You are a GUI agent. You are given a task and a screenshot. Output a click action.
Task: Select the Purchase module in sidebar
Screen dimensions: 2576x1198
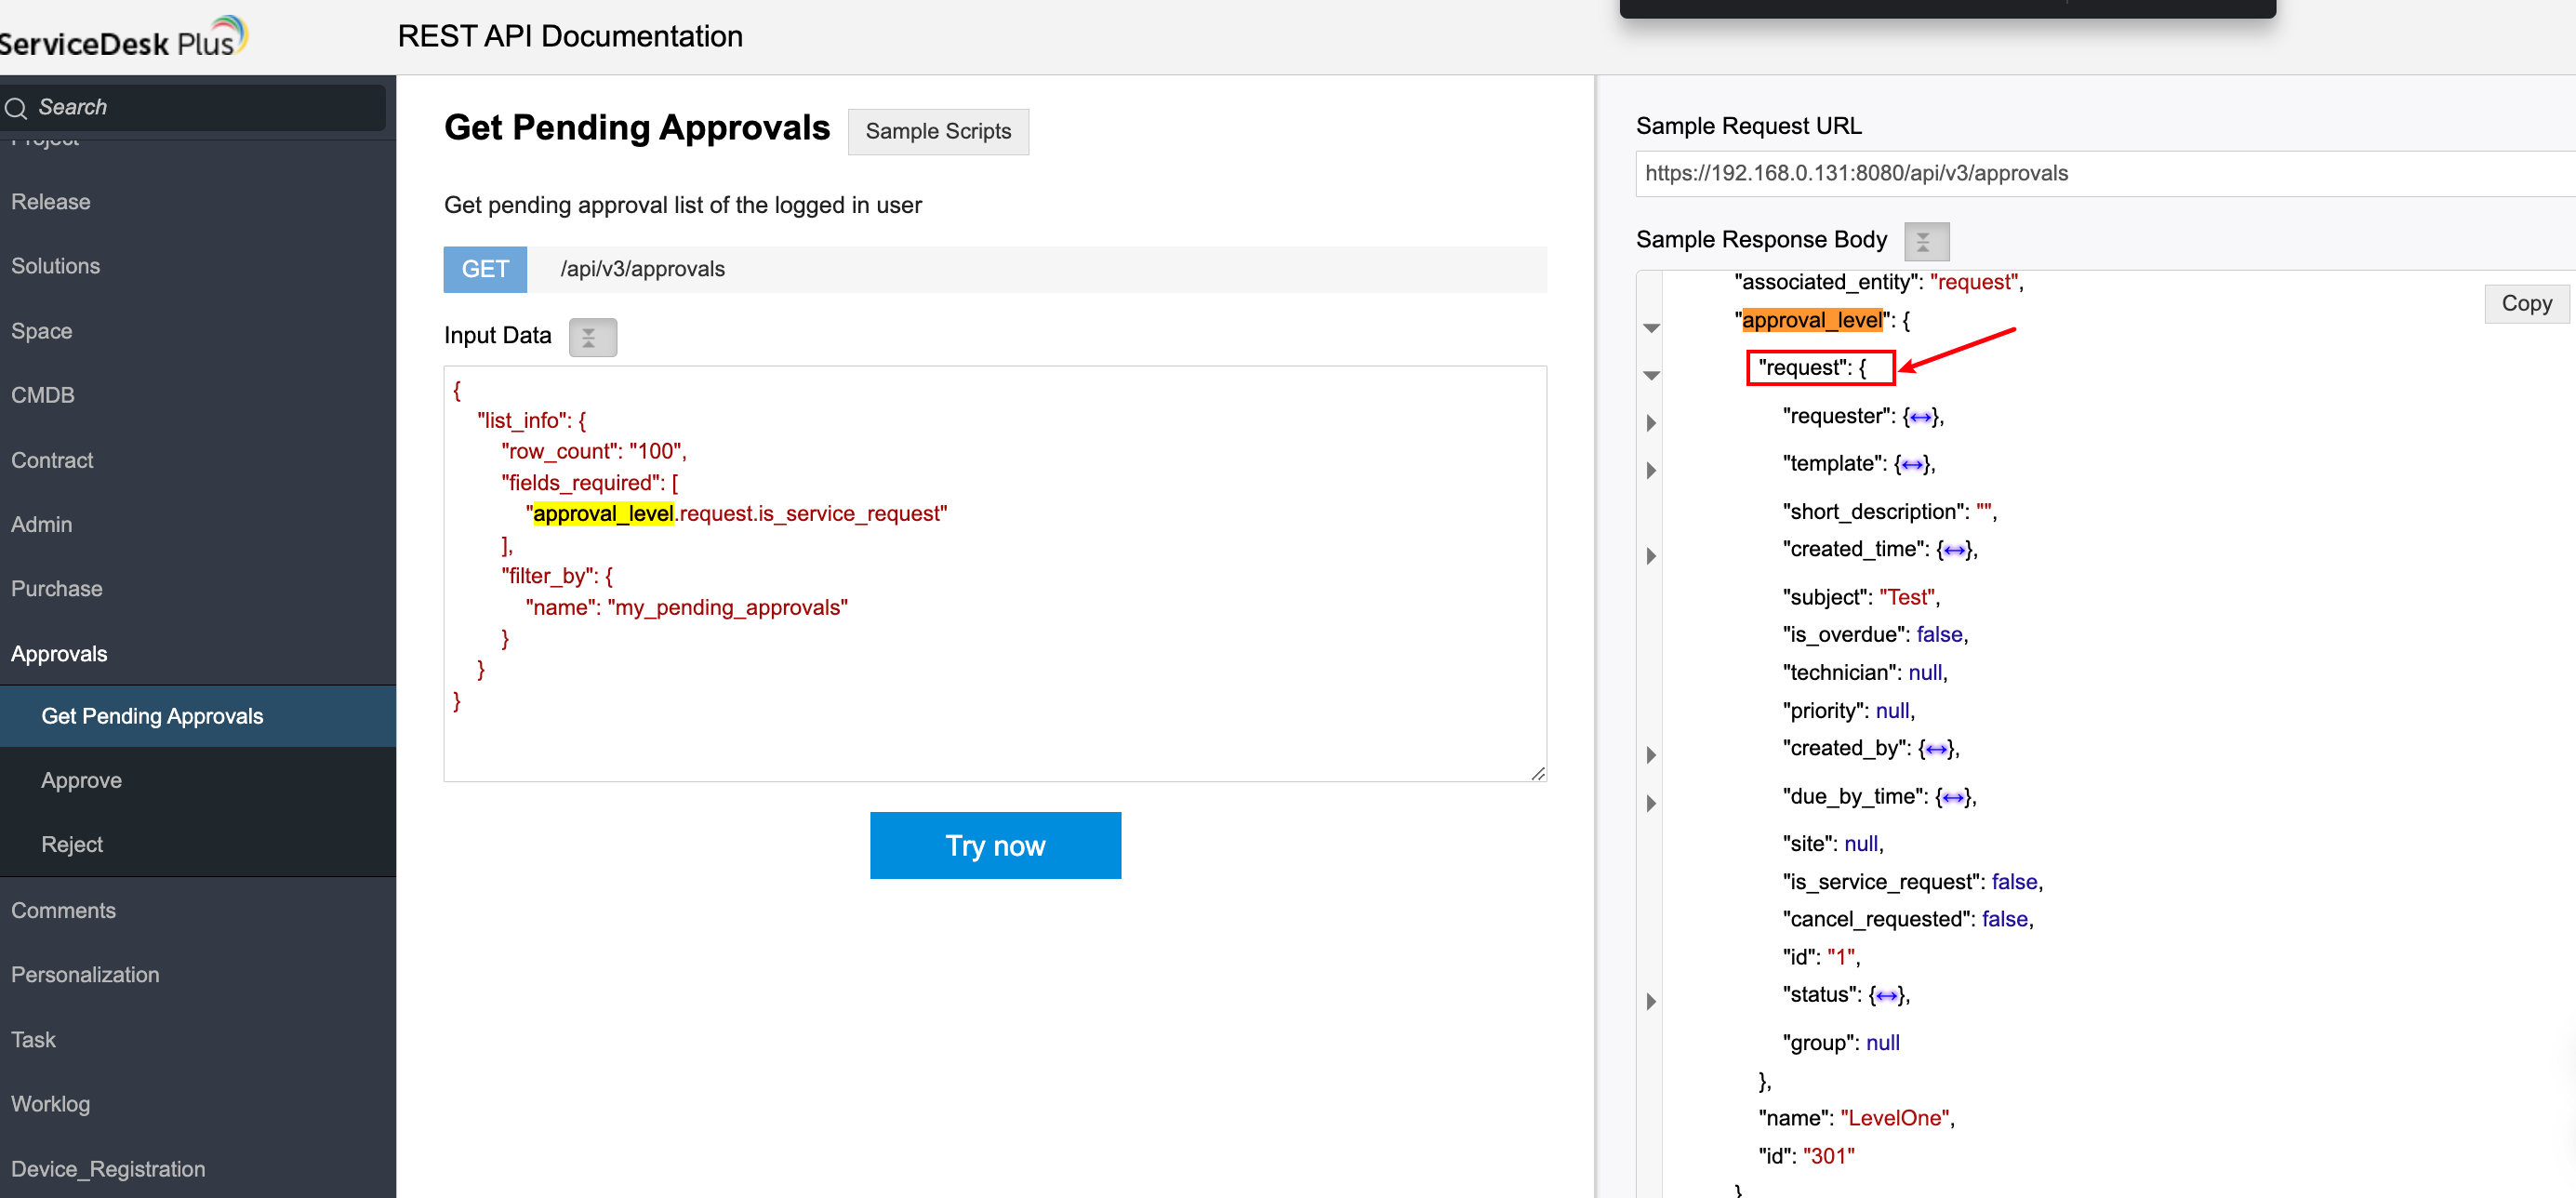click(56, 589)
